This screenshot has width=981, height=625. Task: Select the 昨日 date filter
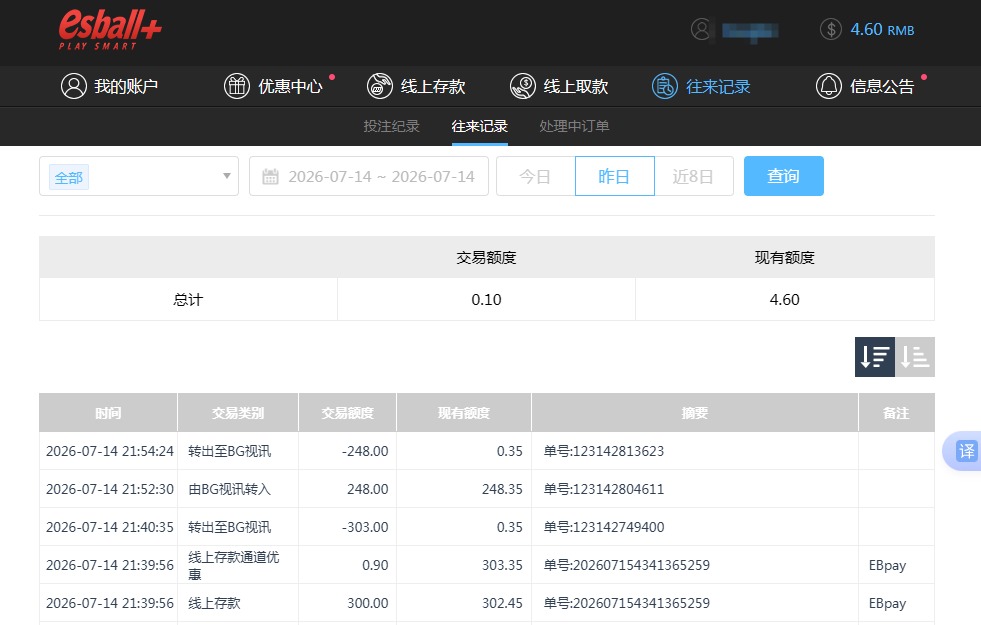pyautogui.click(x=614, y=176)
